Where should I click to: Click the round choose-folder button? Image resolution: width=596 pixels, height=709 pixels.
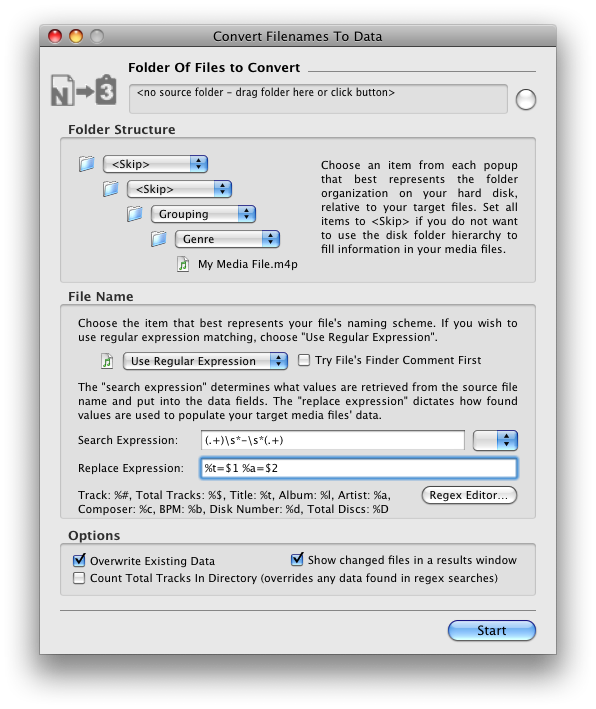(525, 99)
